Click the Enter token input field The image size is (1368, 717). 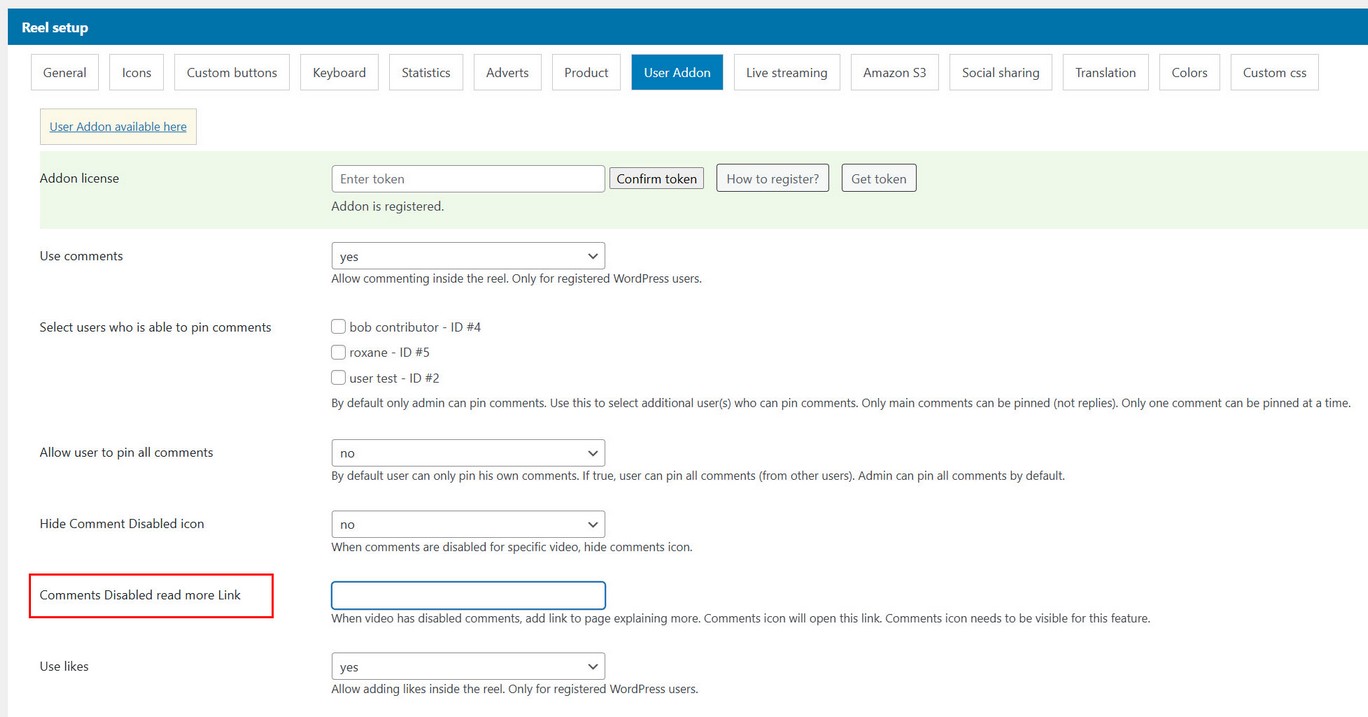coord(468,179)
